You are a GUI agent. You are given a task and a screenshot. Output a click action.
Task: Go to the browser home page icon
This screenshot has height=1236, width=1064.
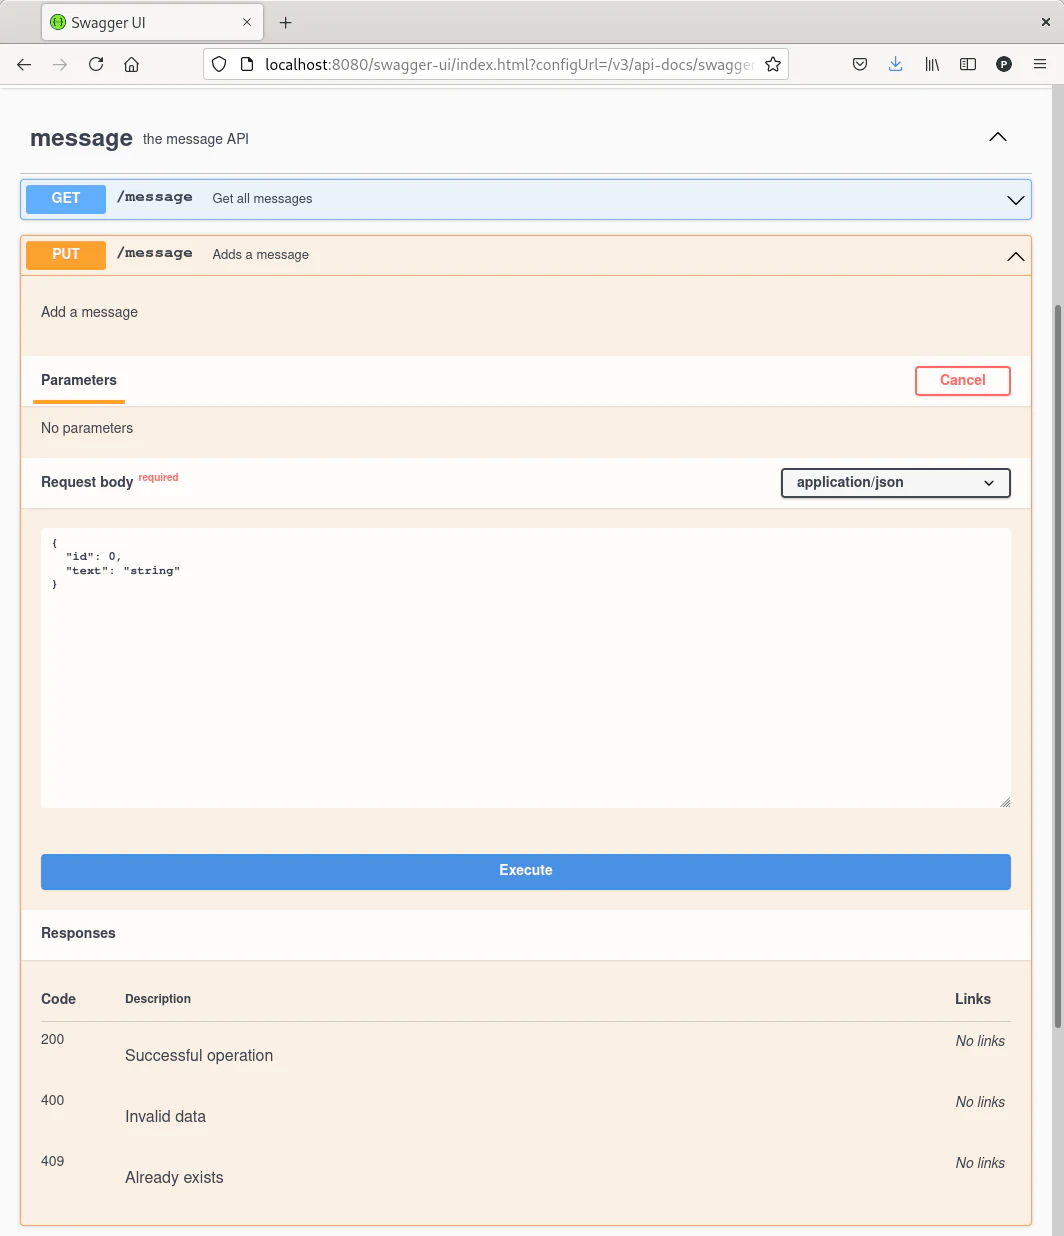131,64
